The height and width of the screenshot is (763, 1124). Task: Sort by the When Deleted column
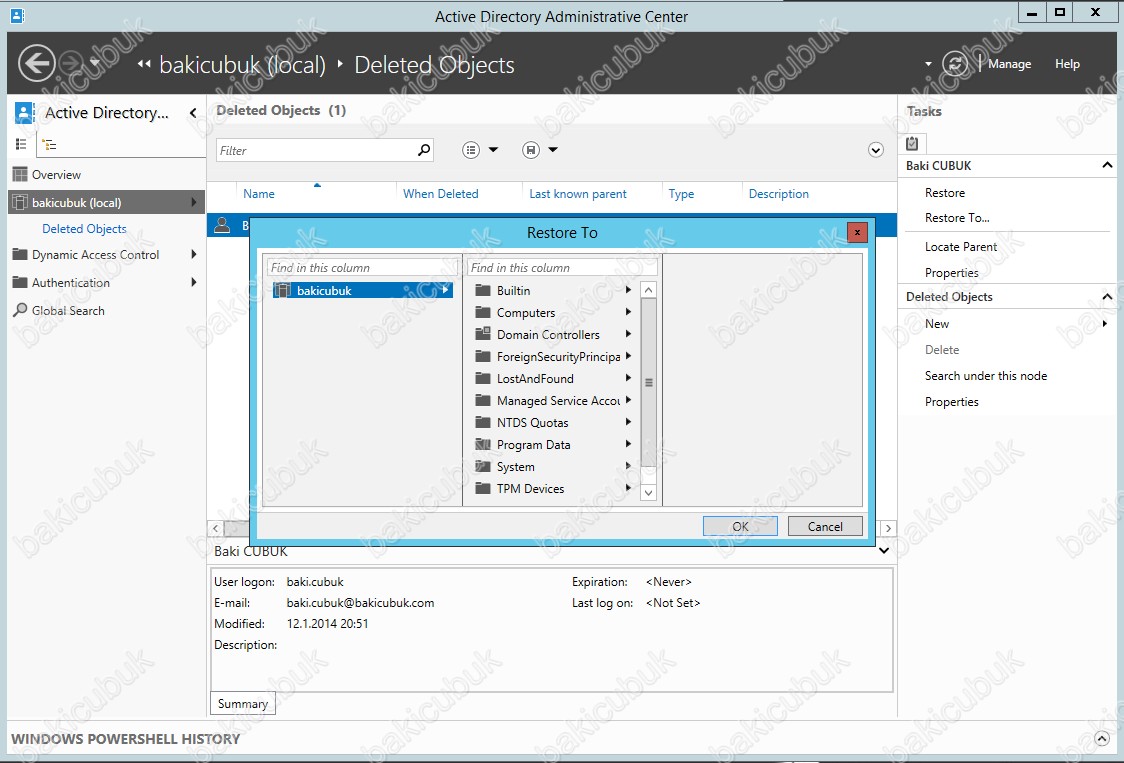click(x=440, y=194)
